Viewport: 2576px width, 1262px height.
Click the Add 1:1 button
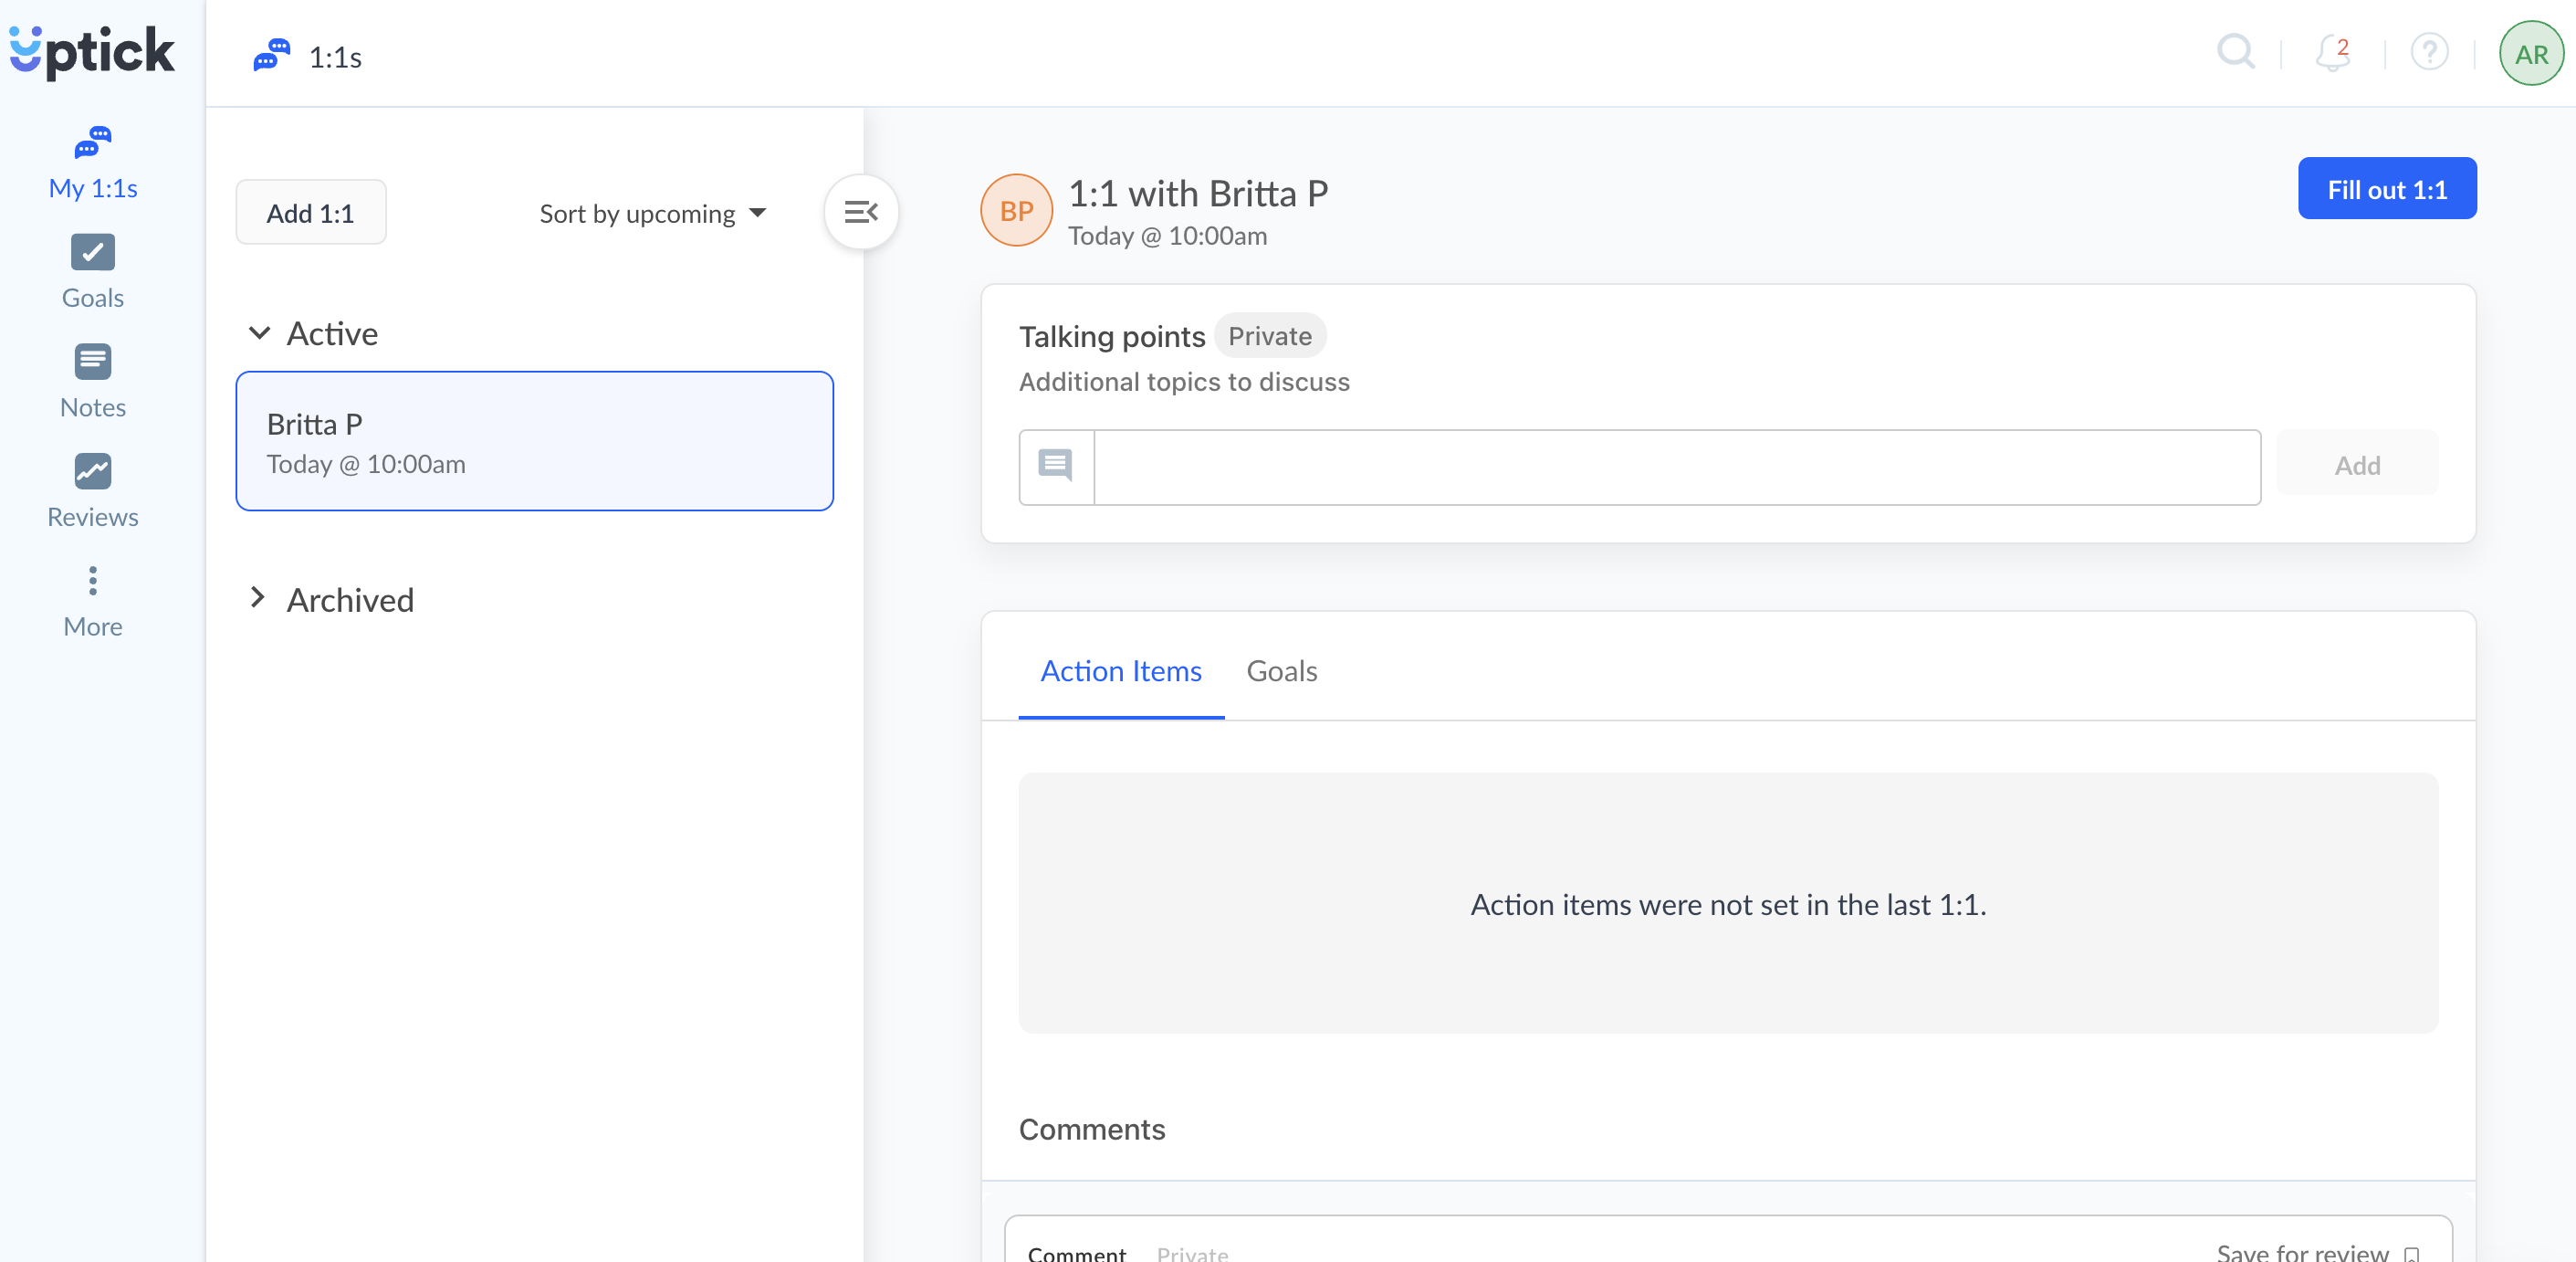pos(310,213)
